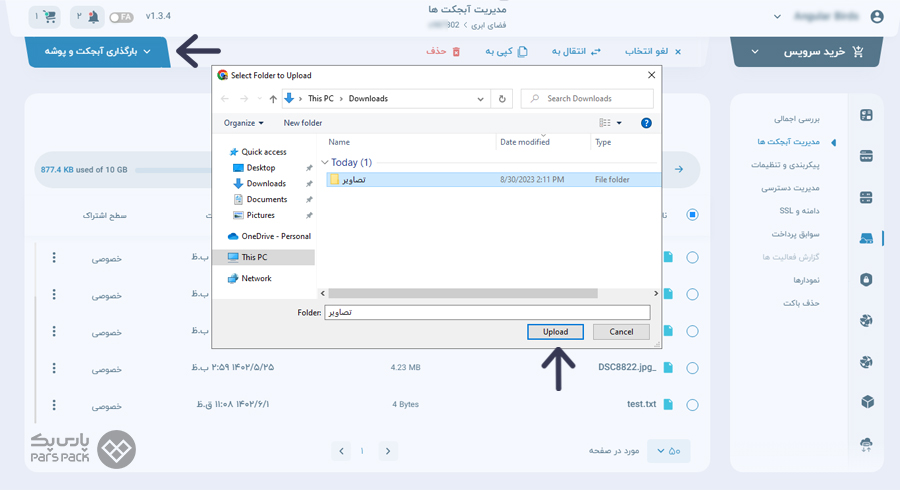This screenshot has width=900, height=490.
Task: Toggle the select-all checkbox in table header
Action: 692,215
